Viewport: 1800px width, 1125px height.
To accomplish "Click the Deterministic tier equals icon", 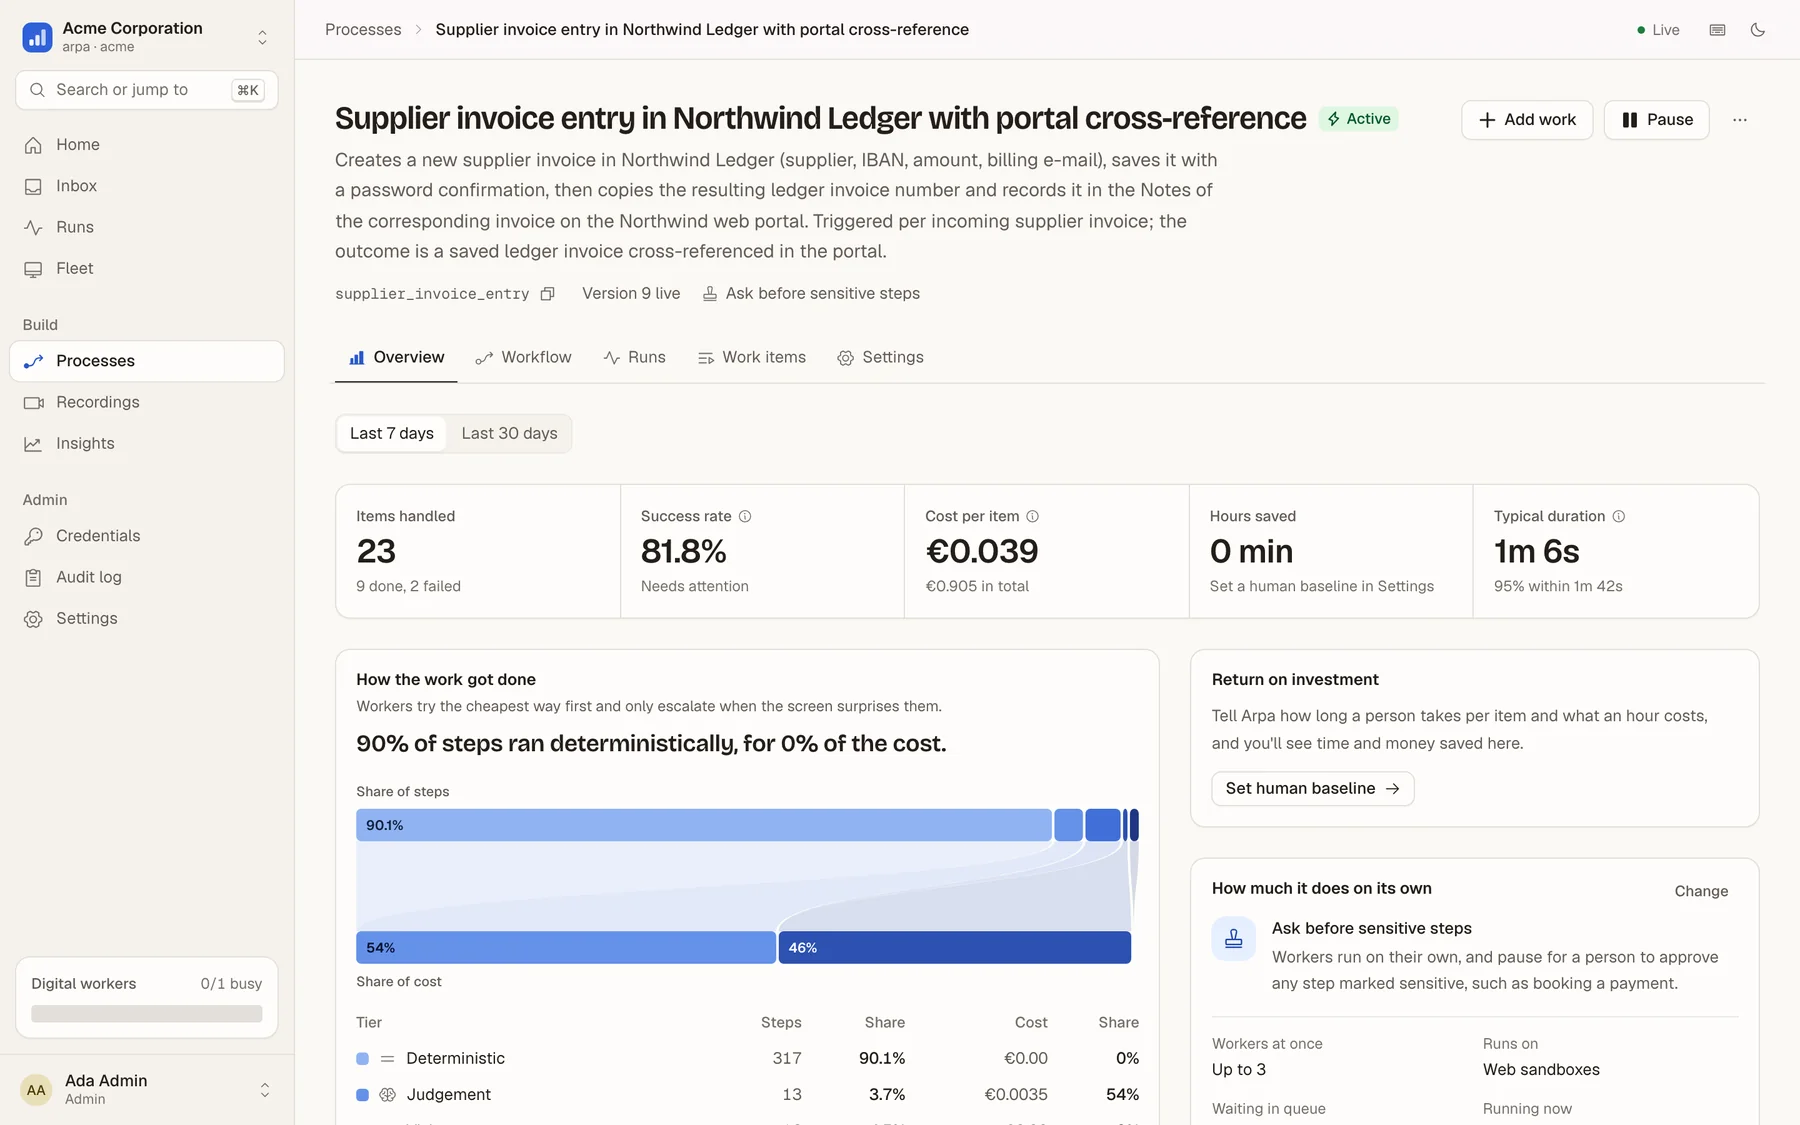I will (388, 1059).
